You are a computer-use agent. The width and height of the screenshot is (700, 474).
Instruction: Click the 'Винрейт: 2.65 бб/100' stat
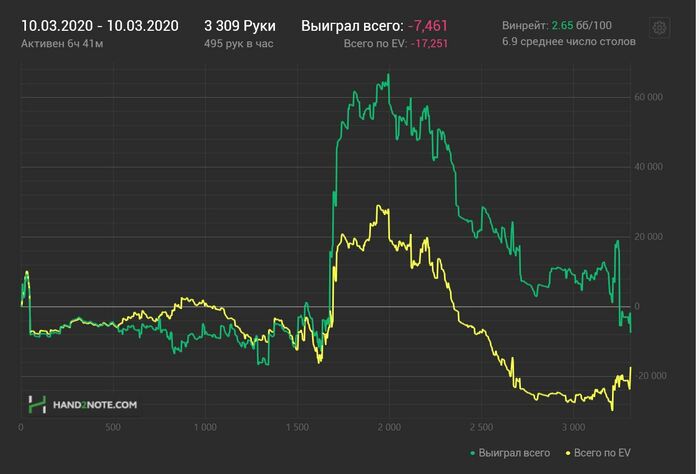click(x=556, y=24)
